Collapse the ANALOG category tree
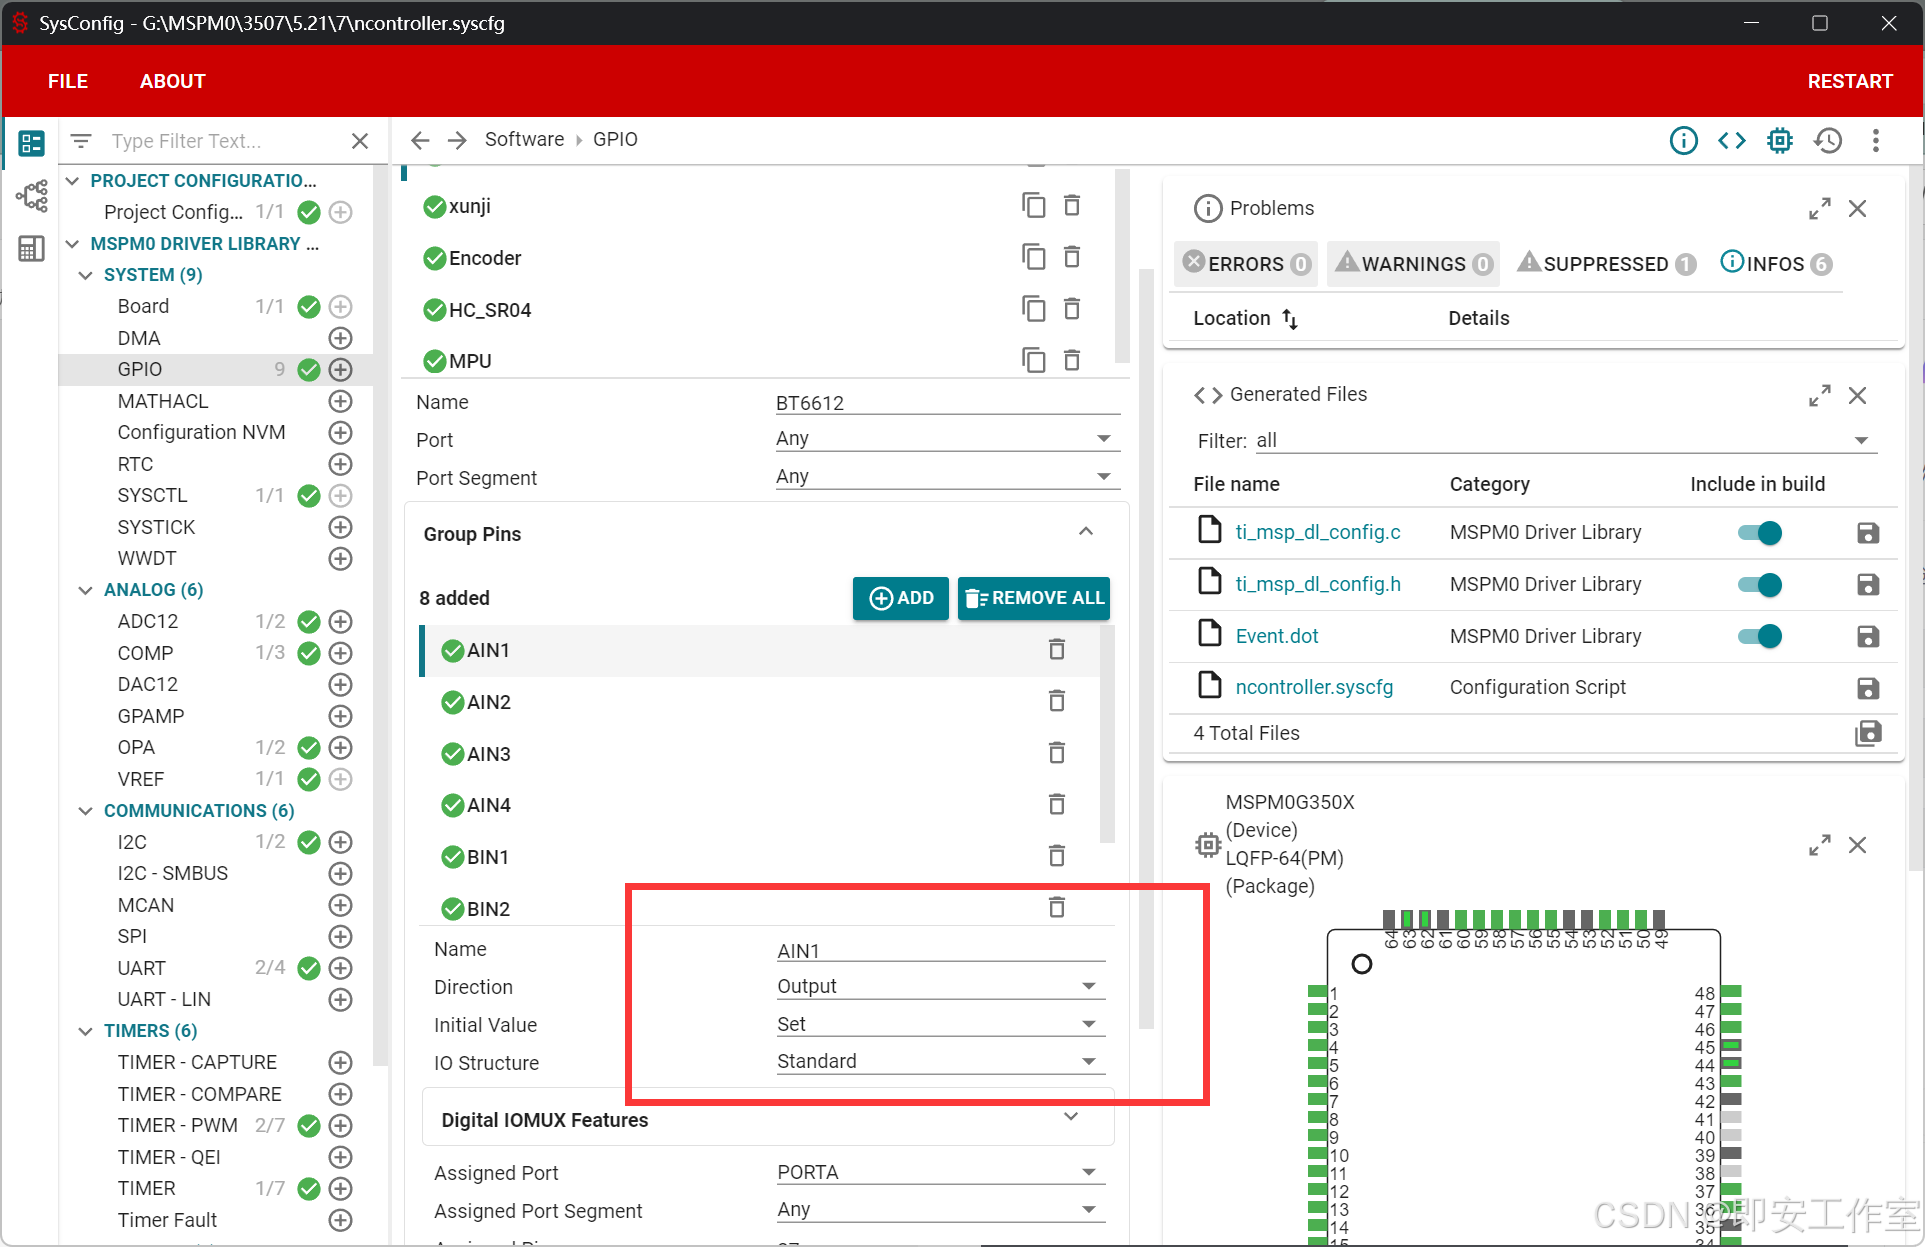 86,590
